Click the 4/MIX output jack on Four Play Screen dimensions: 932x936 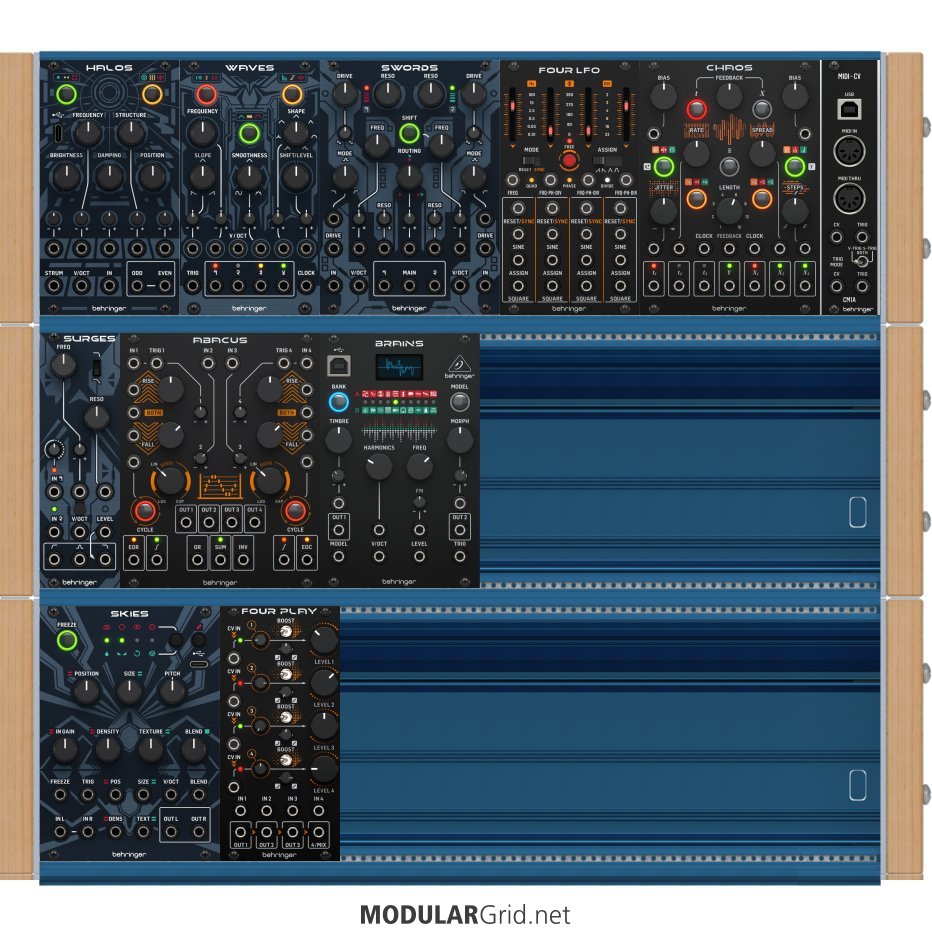click(318, 832)
